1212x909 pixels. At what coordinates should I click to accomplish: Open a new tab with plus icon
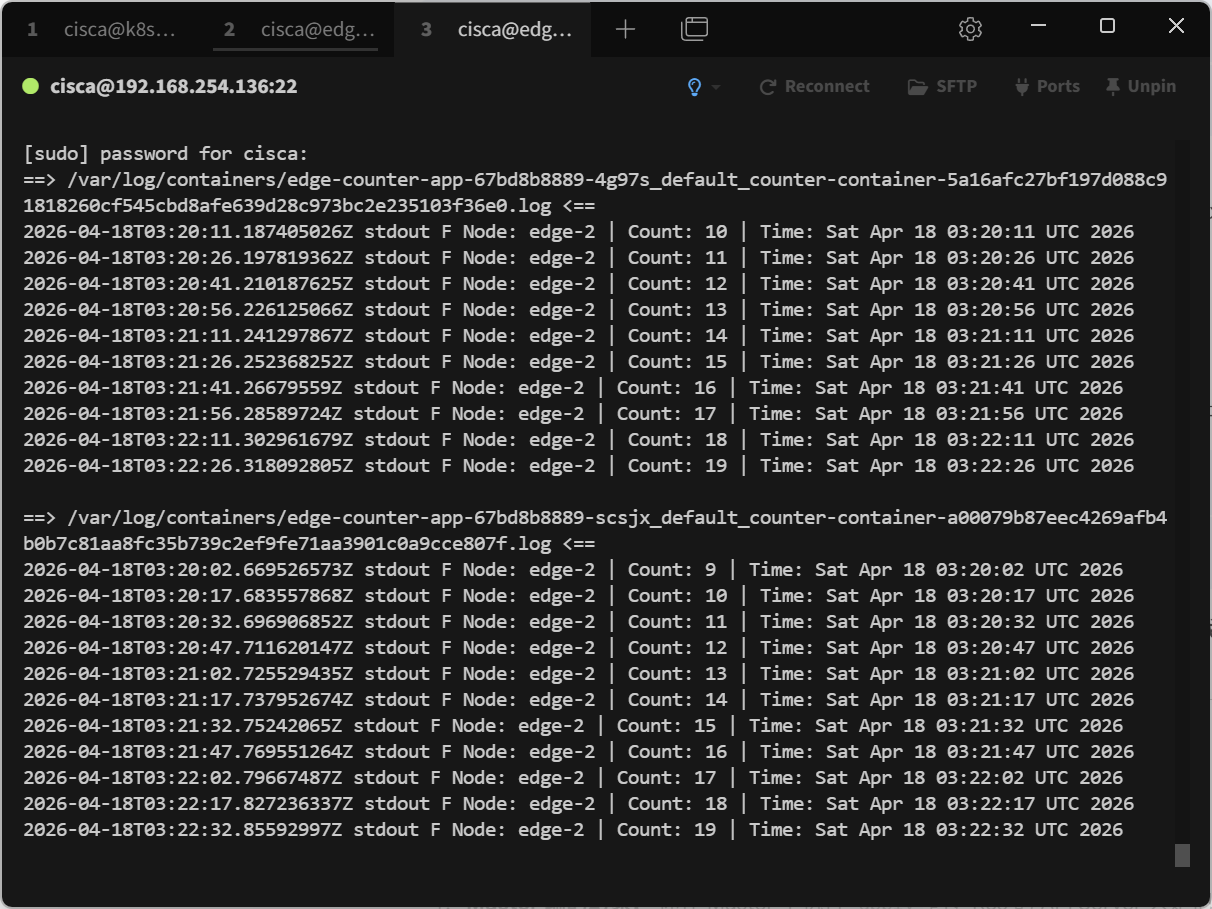625,30
